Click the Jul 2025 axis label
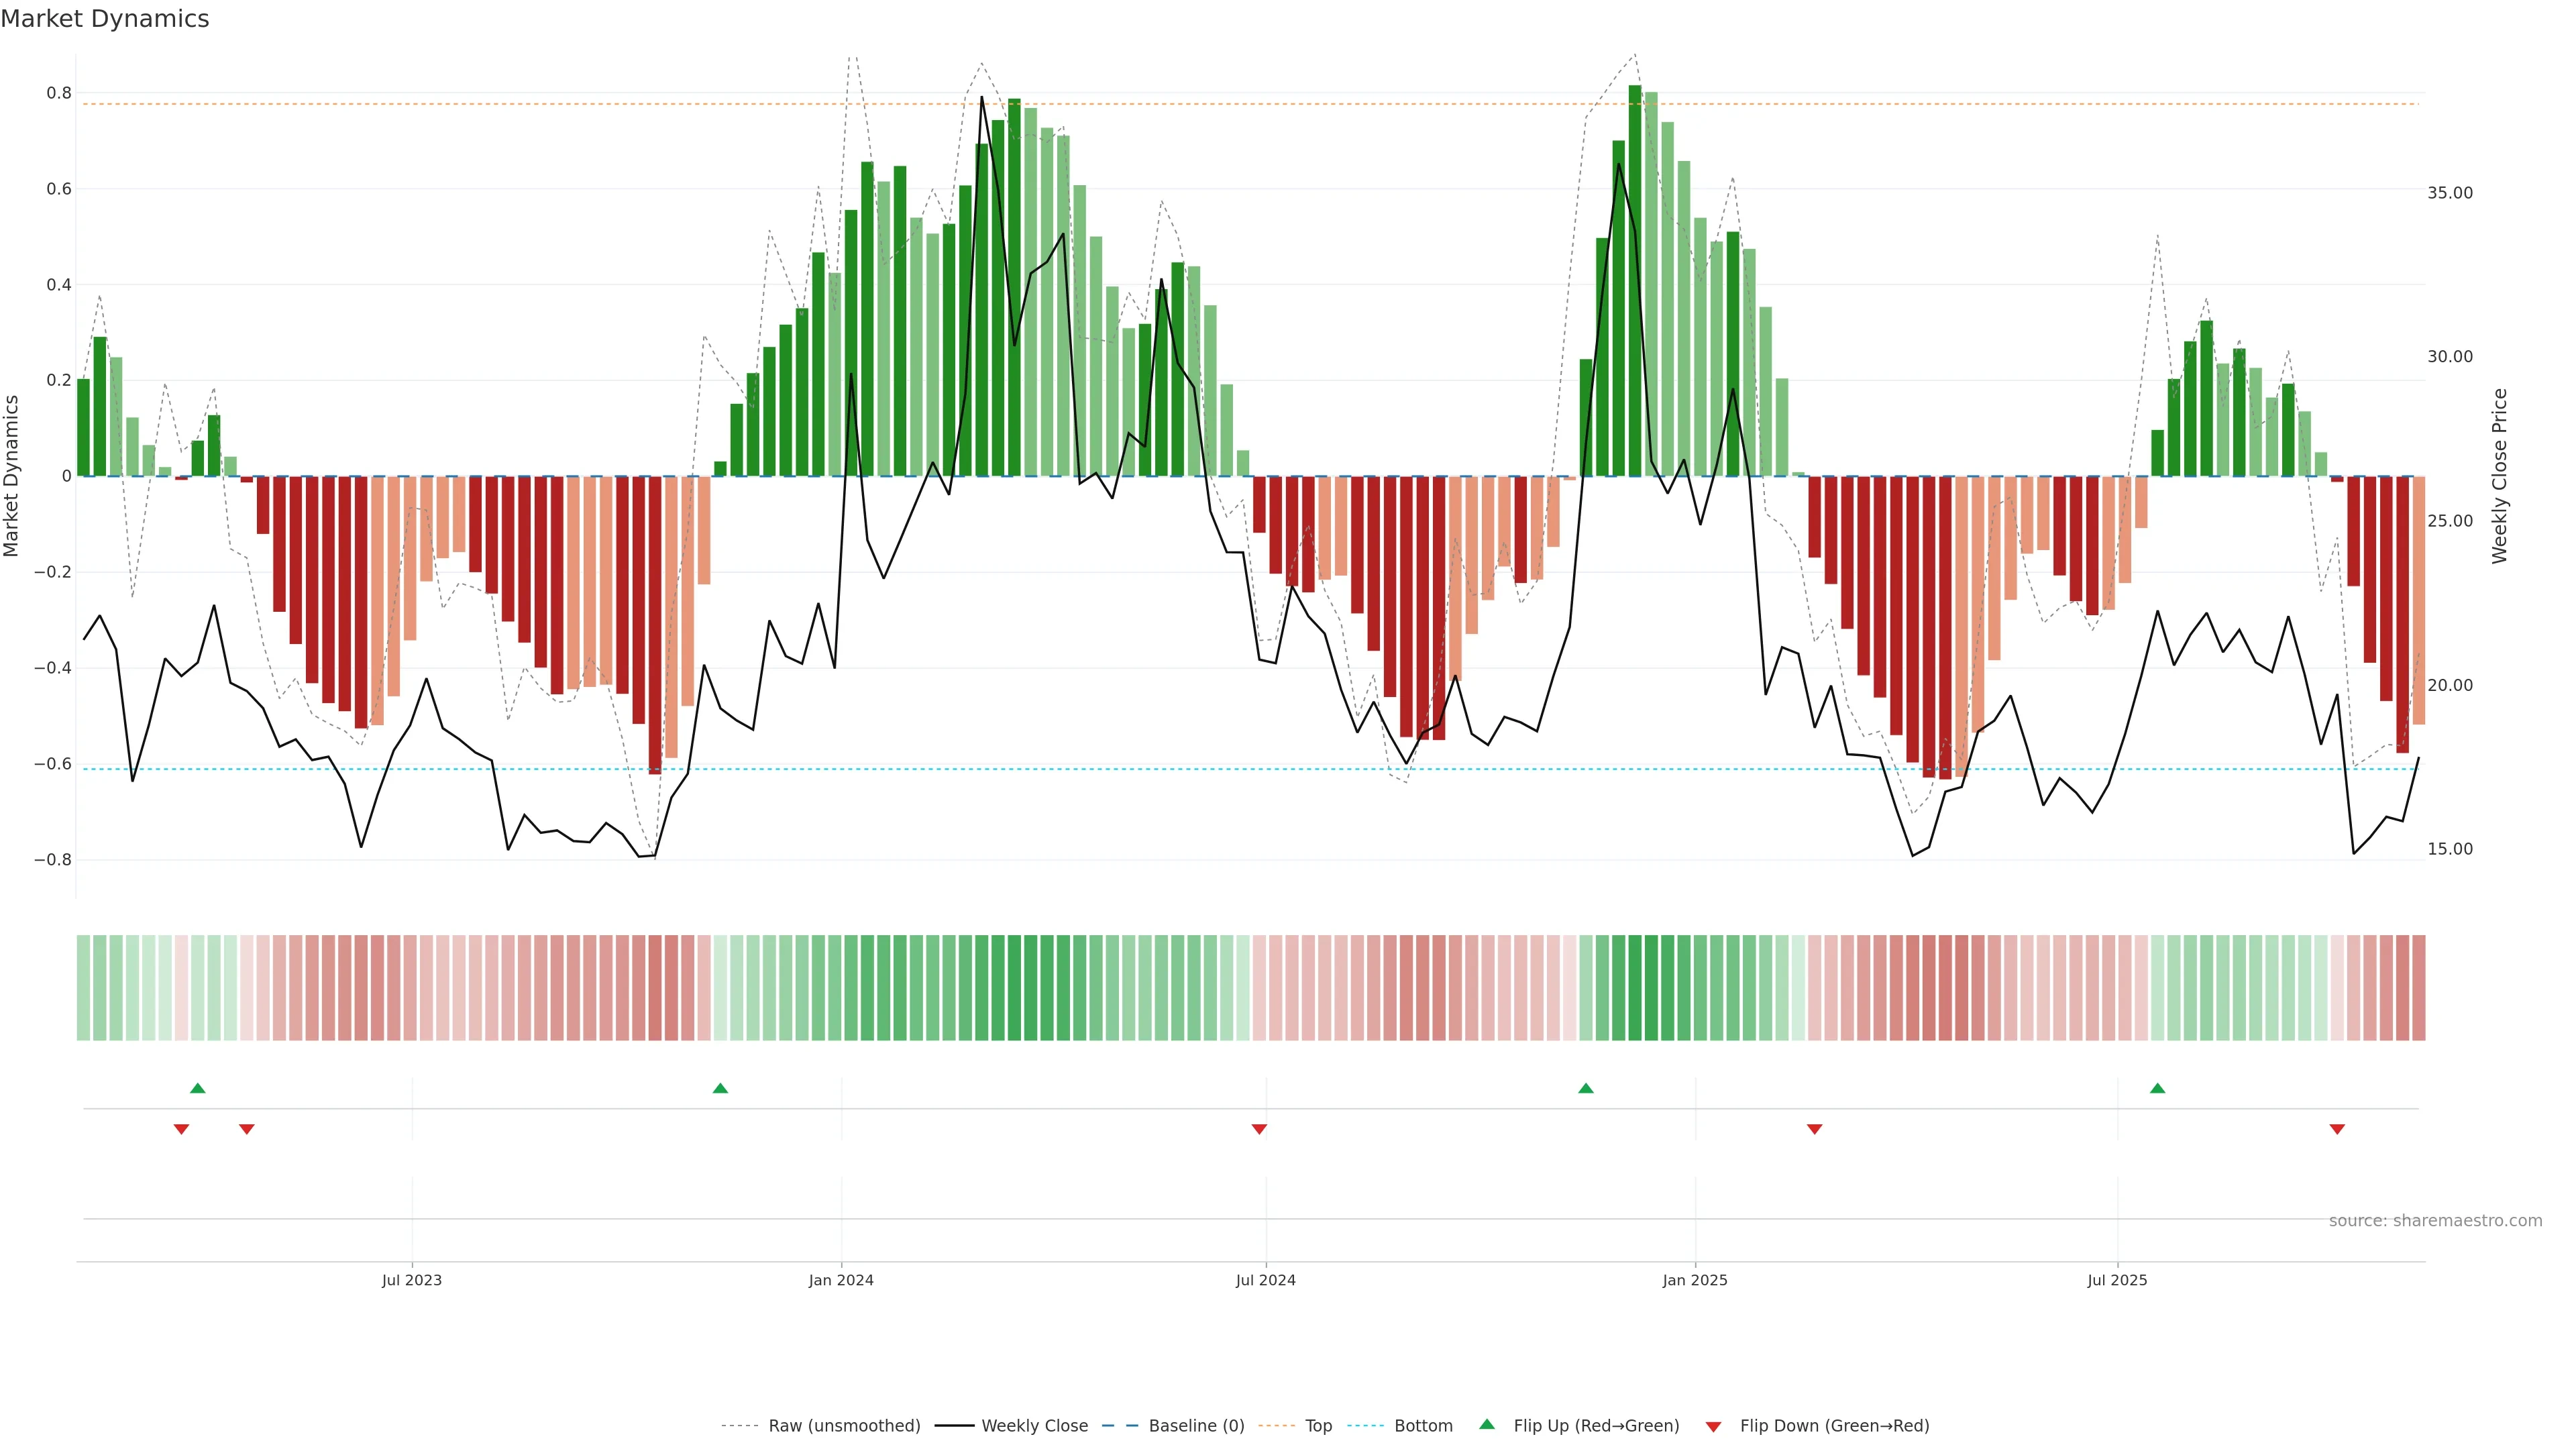Viewport: 2576px width, 1449px height. point(2117,1280)
